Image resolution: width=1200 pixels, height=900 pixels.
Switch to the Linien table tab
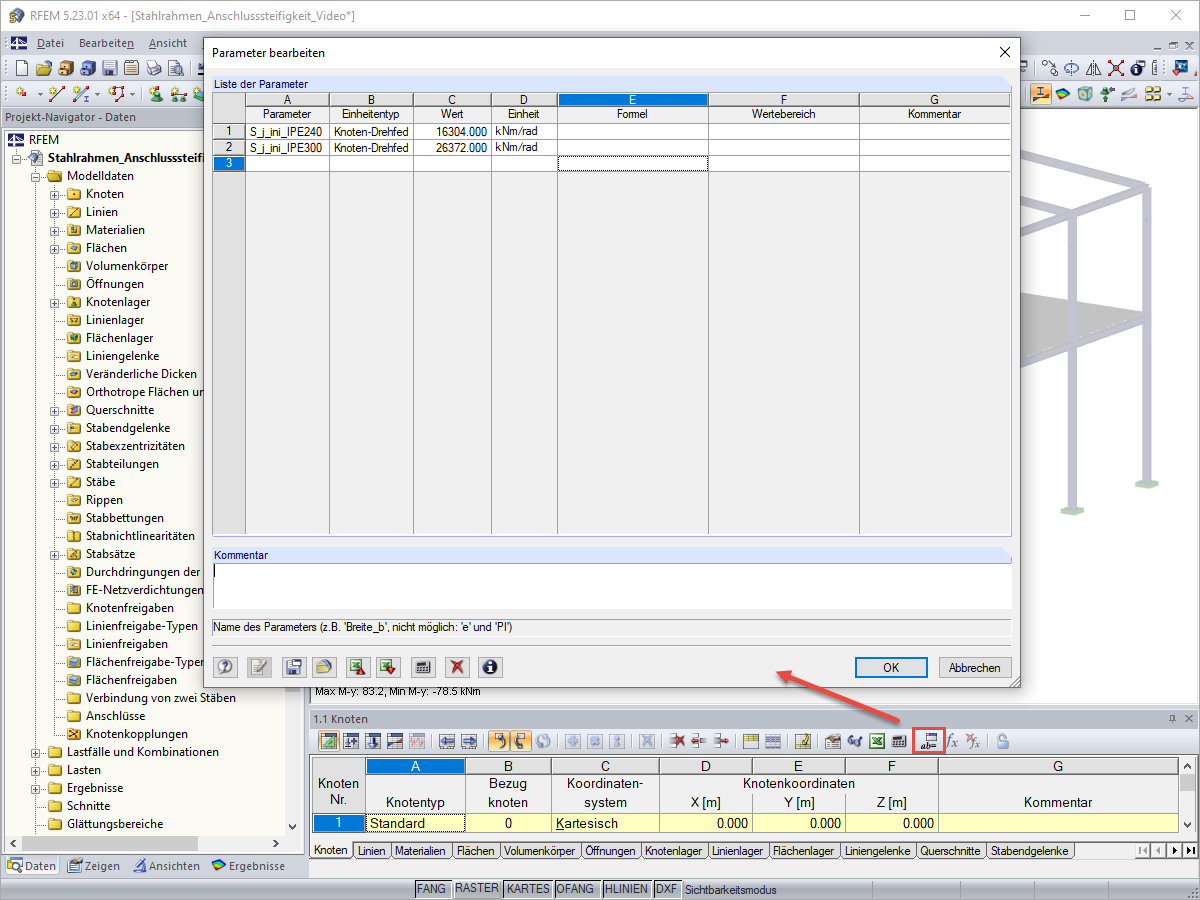click(370, 851)
